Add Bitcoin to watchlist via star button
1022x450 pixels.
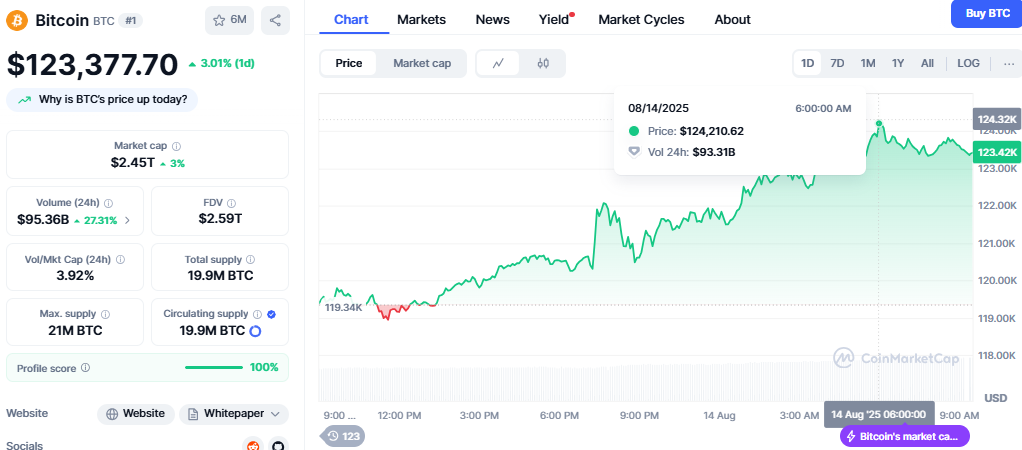tap(229, 20)
